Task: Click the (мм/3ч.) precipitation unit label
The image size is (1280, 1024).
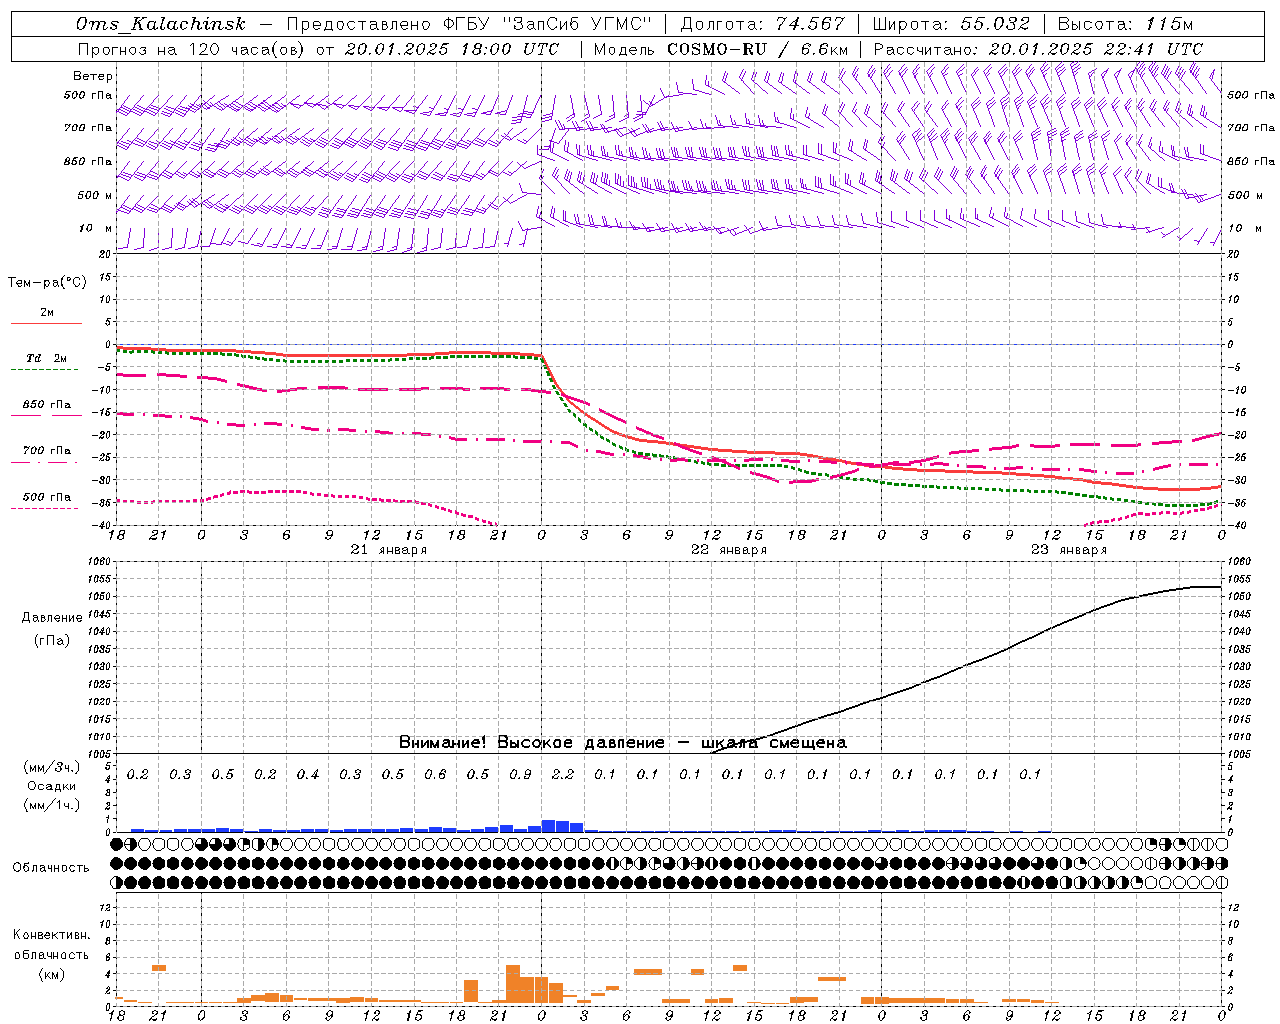Action: tap(52, 768)
